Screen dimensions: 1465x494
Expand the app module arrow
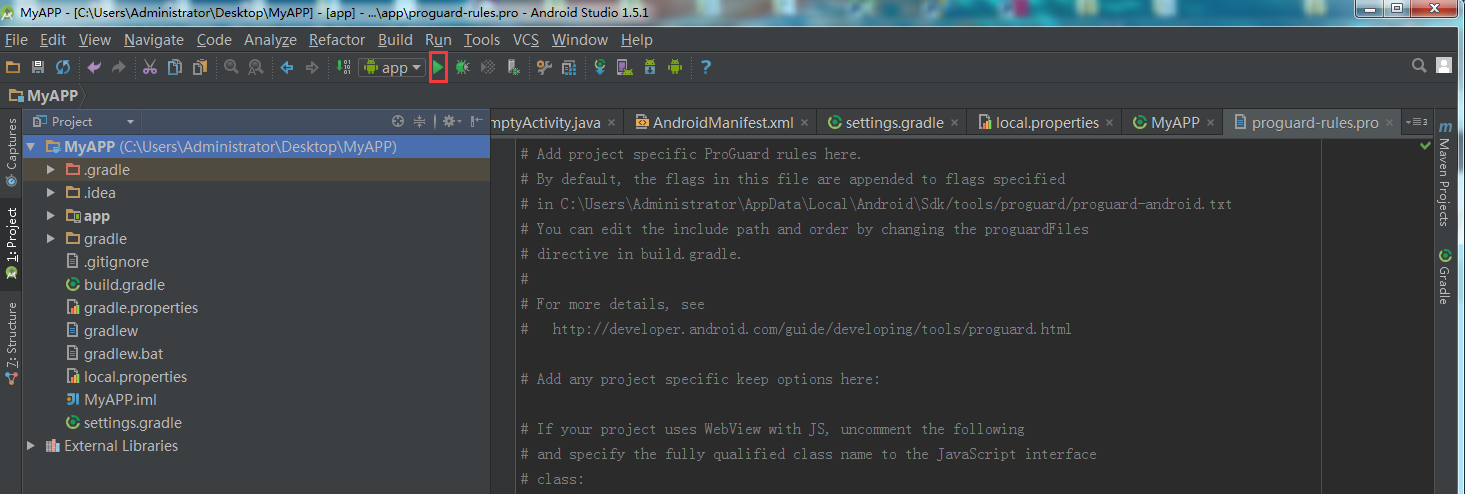click(51, 216)
